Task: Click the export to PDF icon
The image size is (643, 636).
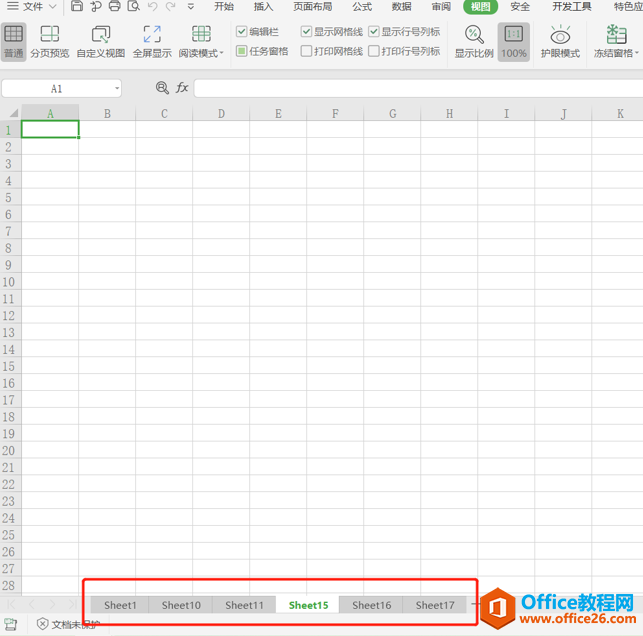Action: pos(96,6)
